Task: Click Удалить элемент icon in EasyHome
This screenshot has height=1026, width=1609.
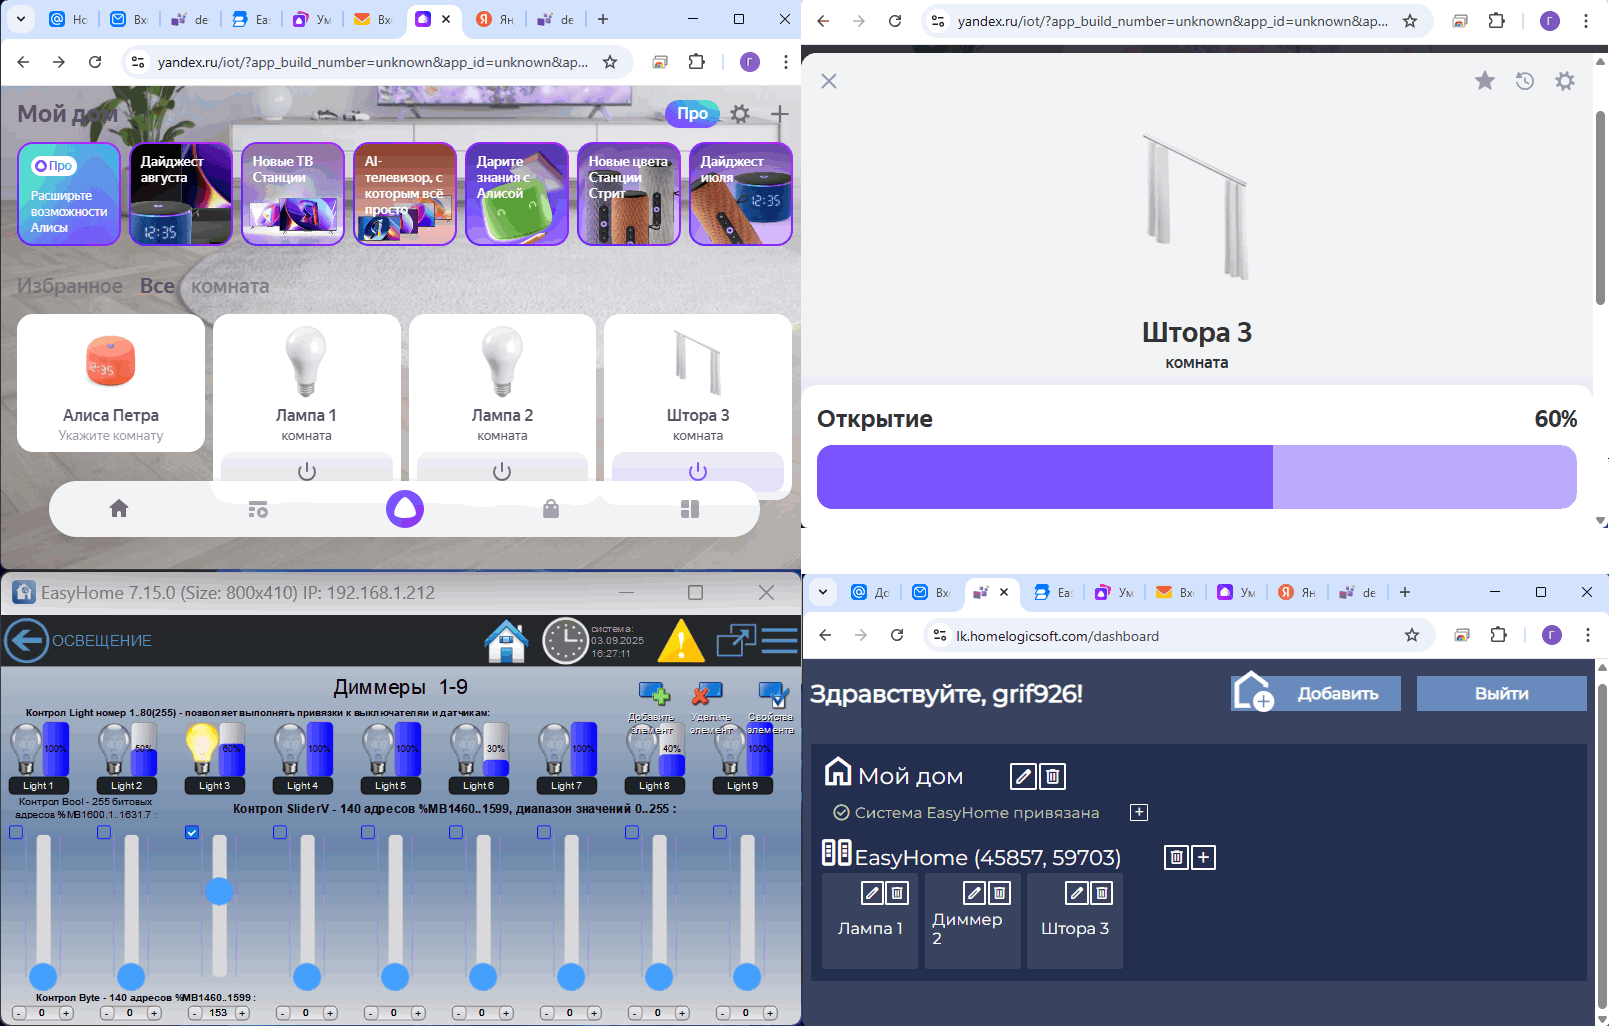Action: pos(707,693)
